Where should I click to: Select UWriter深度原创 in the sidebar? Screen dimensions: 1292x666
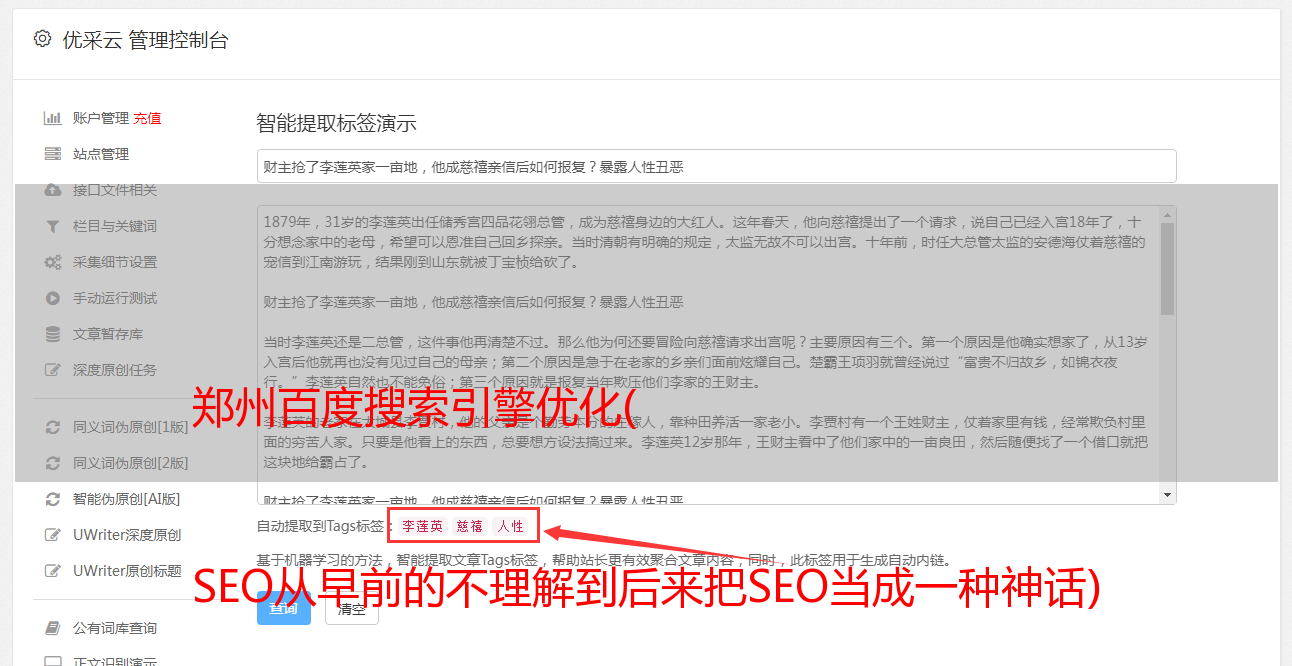tap(127, 535)
